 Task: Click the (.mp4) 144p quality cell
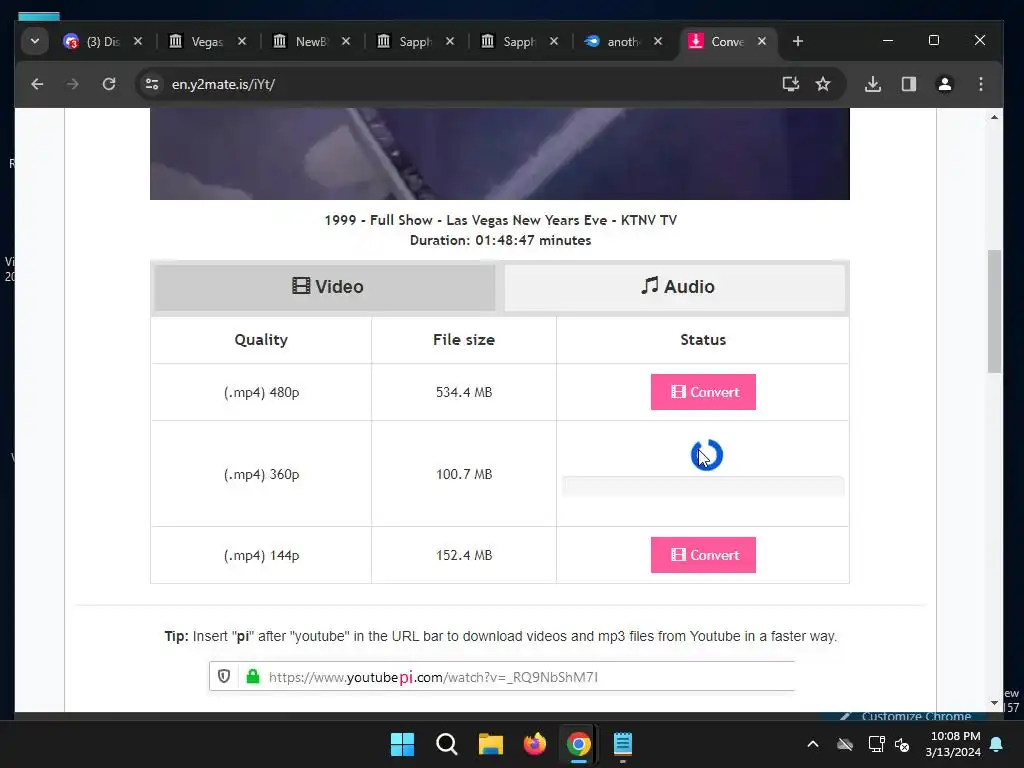pyautogui.click(x=261, y=555)
